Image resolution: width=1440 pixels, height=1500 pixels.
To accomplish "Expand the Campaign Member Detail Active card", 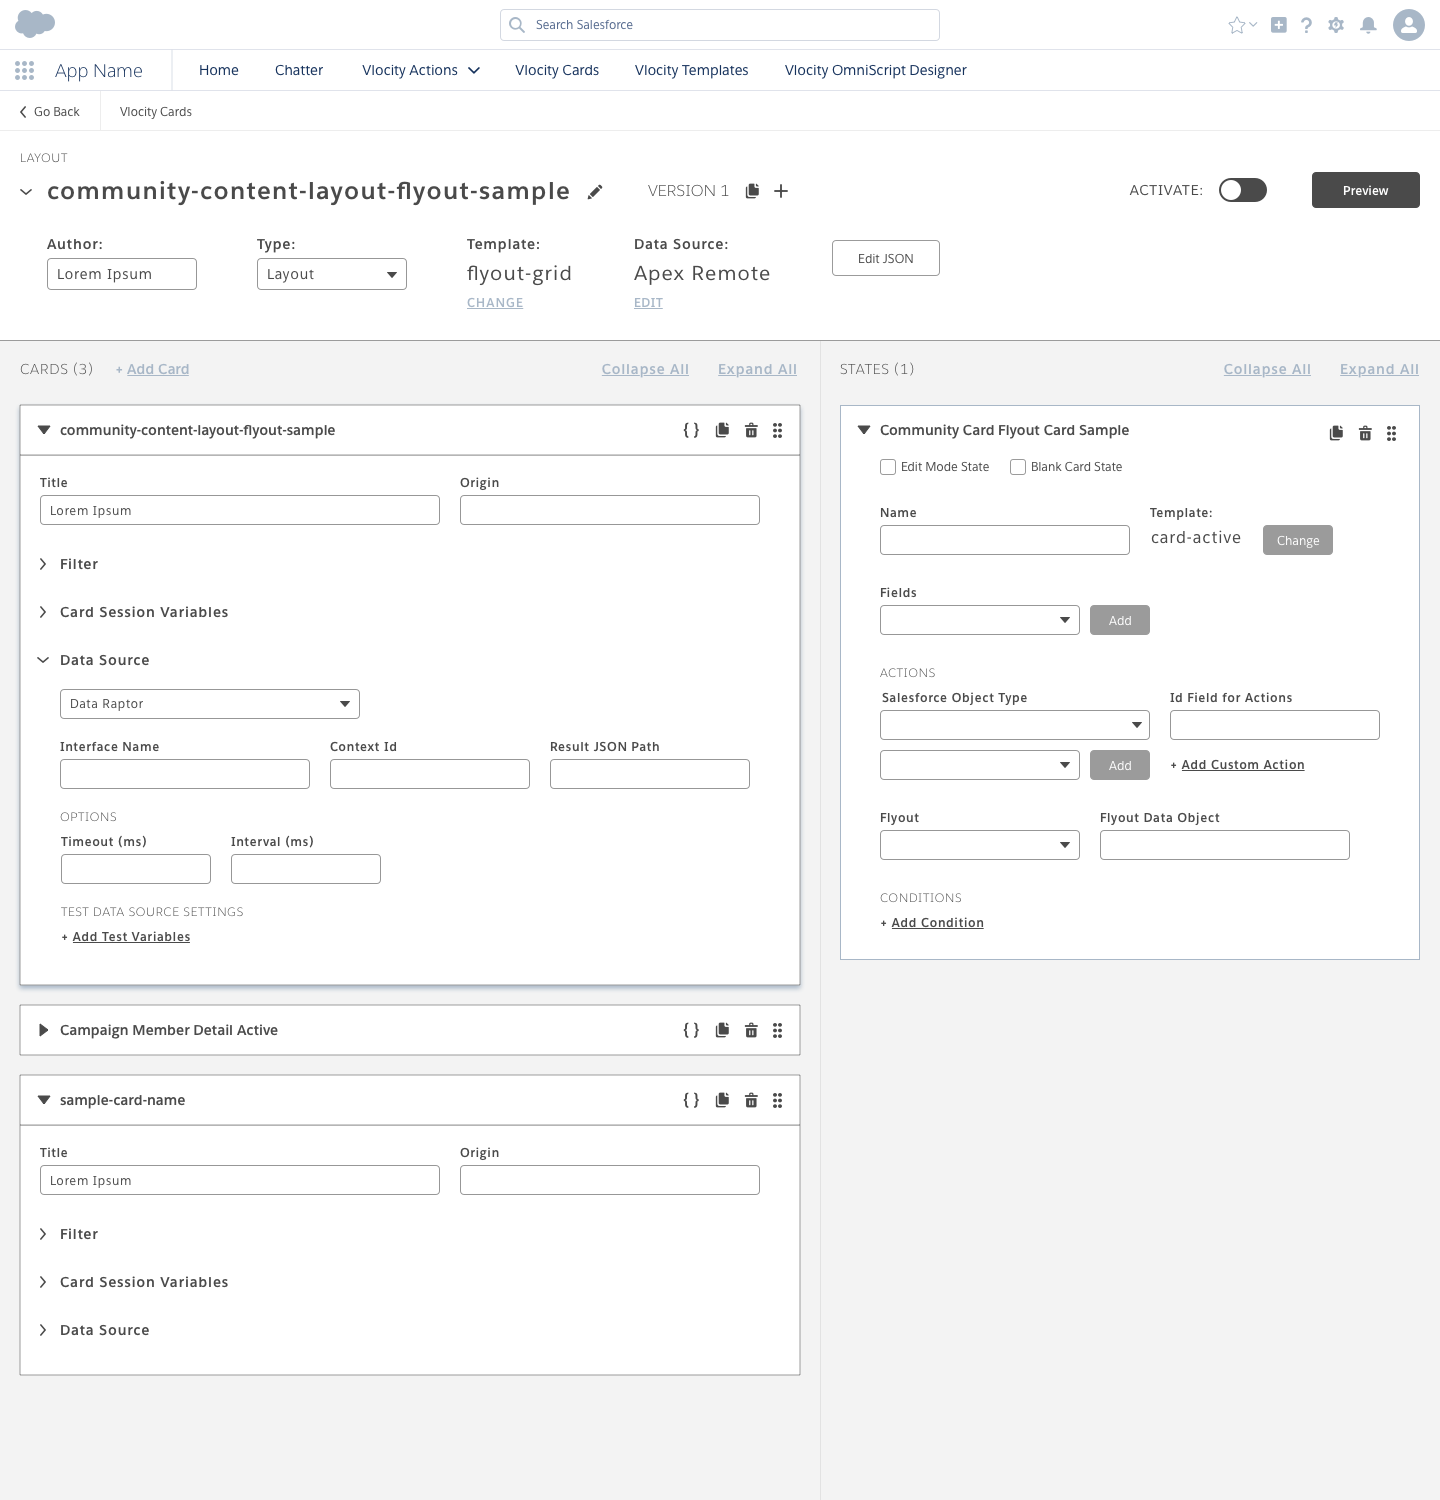I will click(43, 1030).
